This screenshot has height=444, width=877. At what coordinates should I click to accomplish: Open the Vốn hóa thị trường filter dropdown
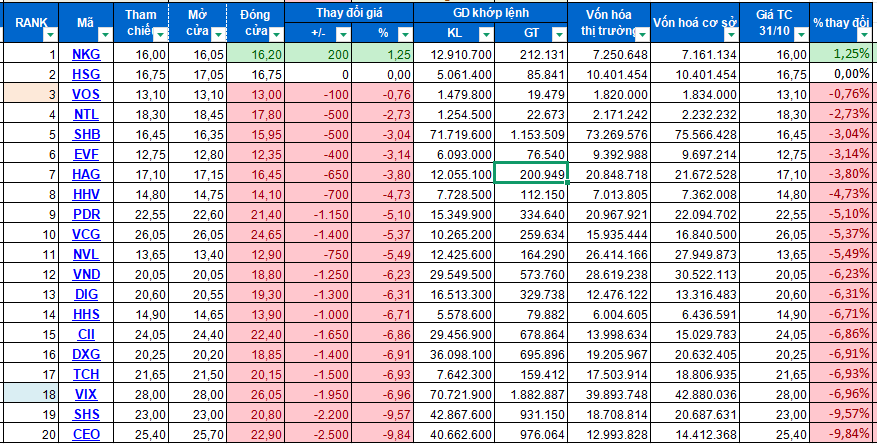click(x=642, y=35)
